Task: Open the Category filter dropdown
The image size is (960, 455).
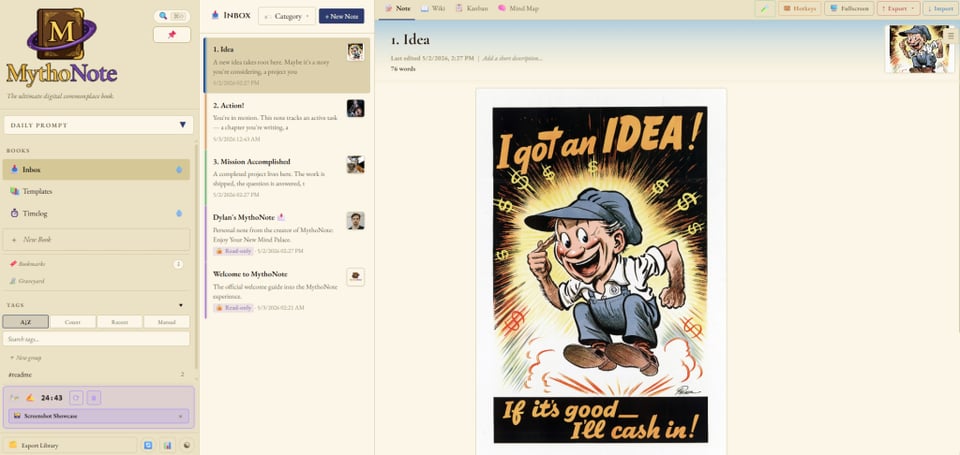Action: (x=287, y=16)
